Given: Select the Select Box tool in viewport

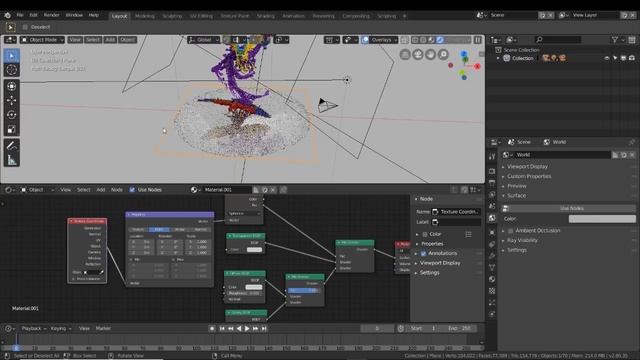Looking at the screenshot, I should point(11,56).
